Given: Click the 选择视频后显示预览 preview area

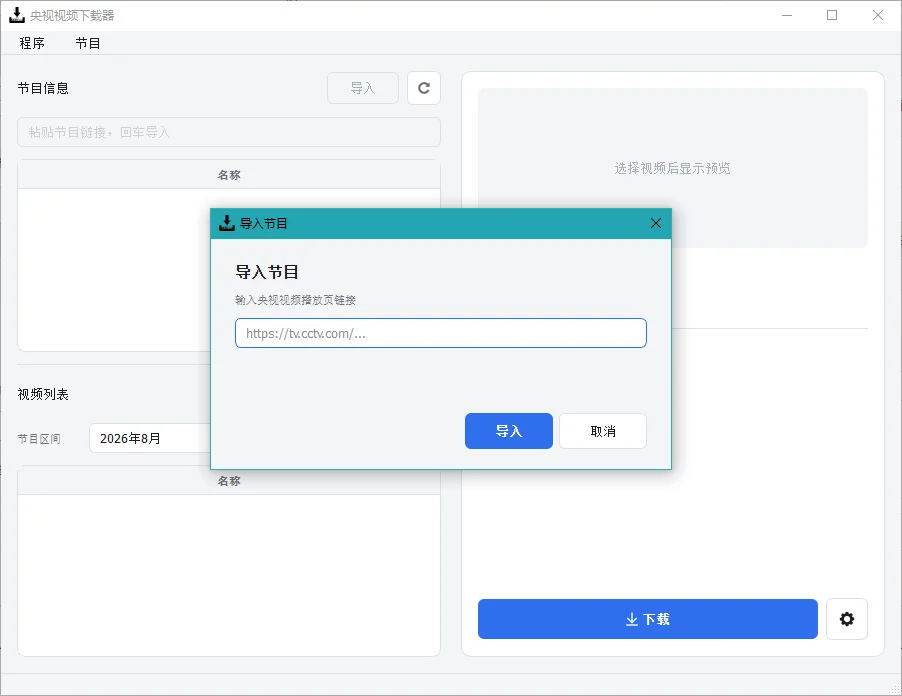Looking at the screenshot, I should click(x=672, y=168).
